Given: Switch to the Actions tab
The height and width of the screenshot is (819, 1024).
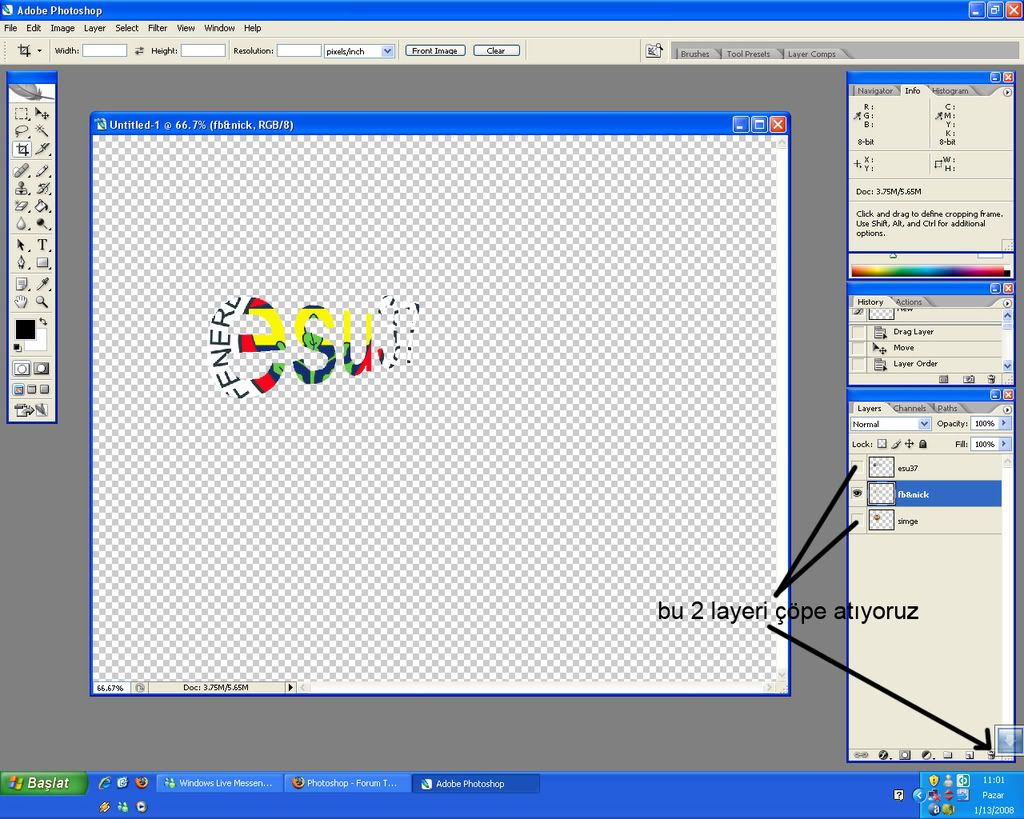Looking at the screenshot, I should (908, 302).
